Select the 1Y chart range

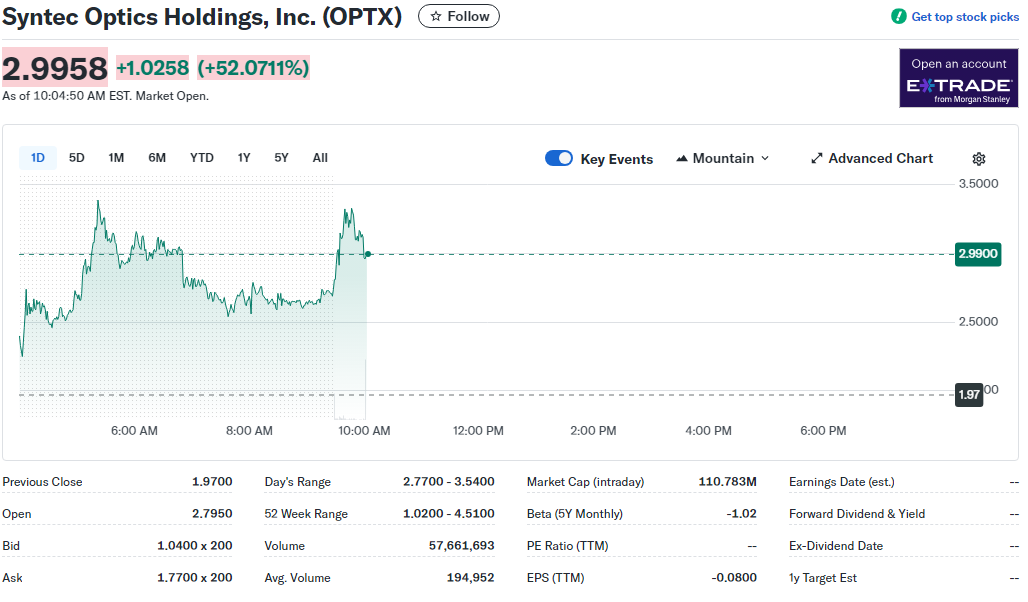[x=243, y=157]
